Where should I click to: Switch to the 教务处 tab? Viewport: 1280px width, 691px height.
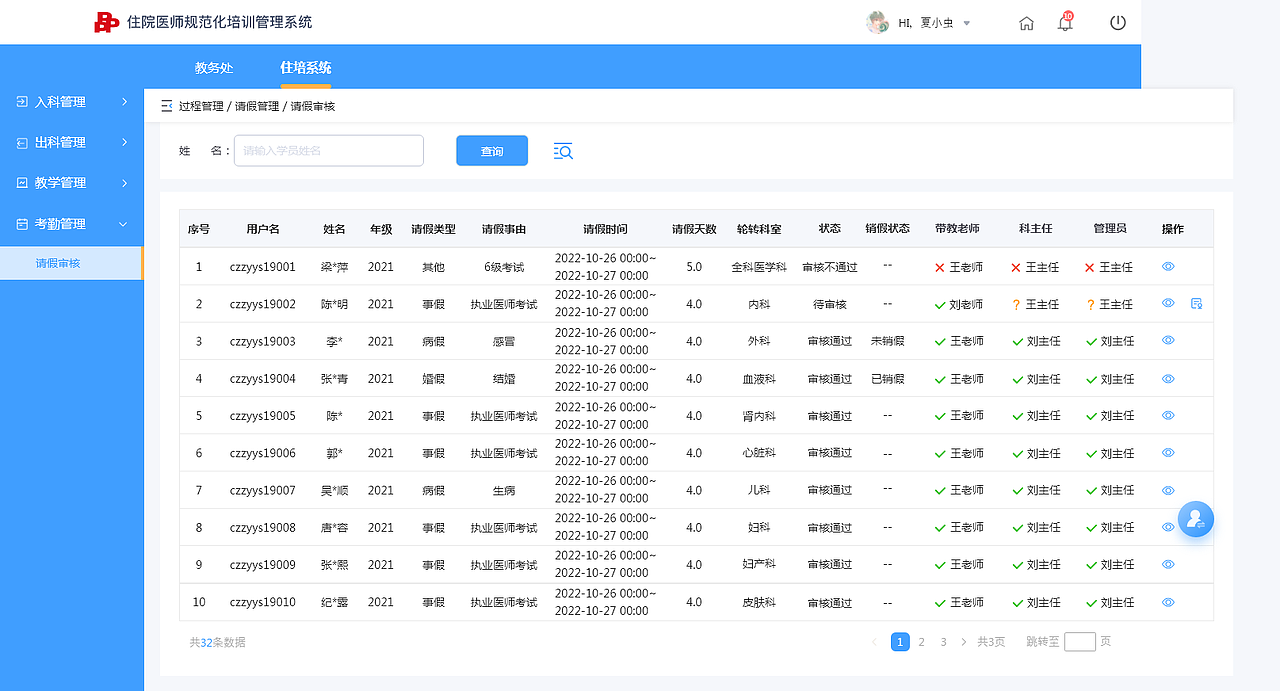click(x=213, y=68)
